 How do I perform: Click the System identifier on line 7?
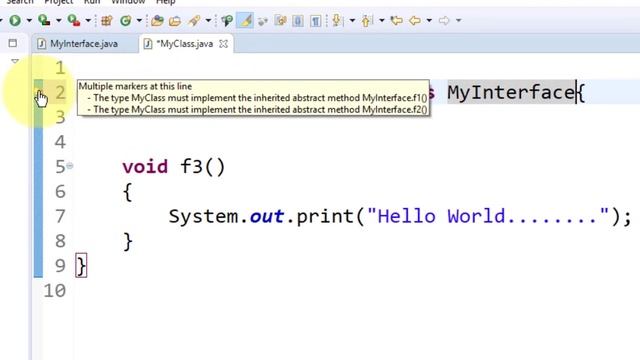203,216
